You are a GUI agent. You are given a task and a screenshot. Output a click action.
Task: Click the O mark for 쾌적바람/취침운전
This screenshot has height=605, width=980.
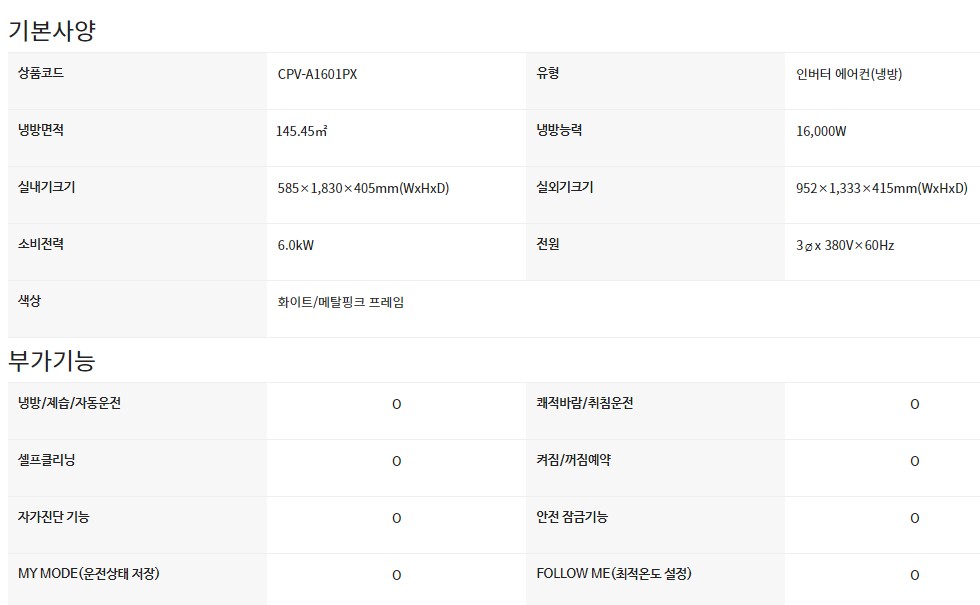click(x=914, y=404)
